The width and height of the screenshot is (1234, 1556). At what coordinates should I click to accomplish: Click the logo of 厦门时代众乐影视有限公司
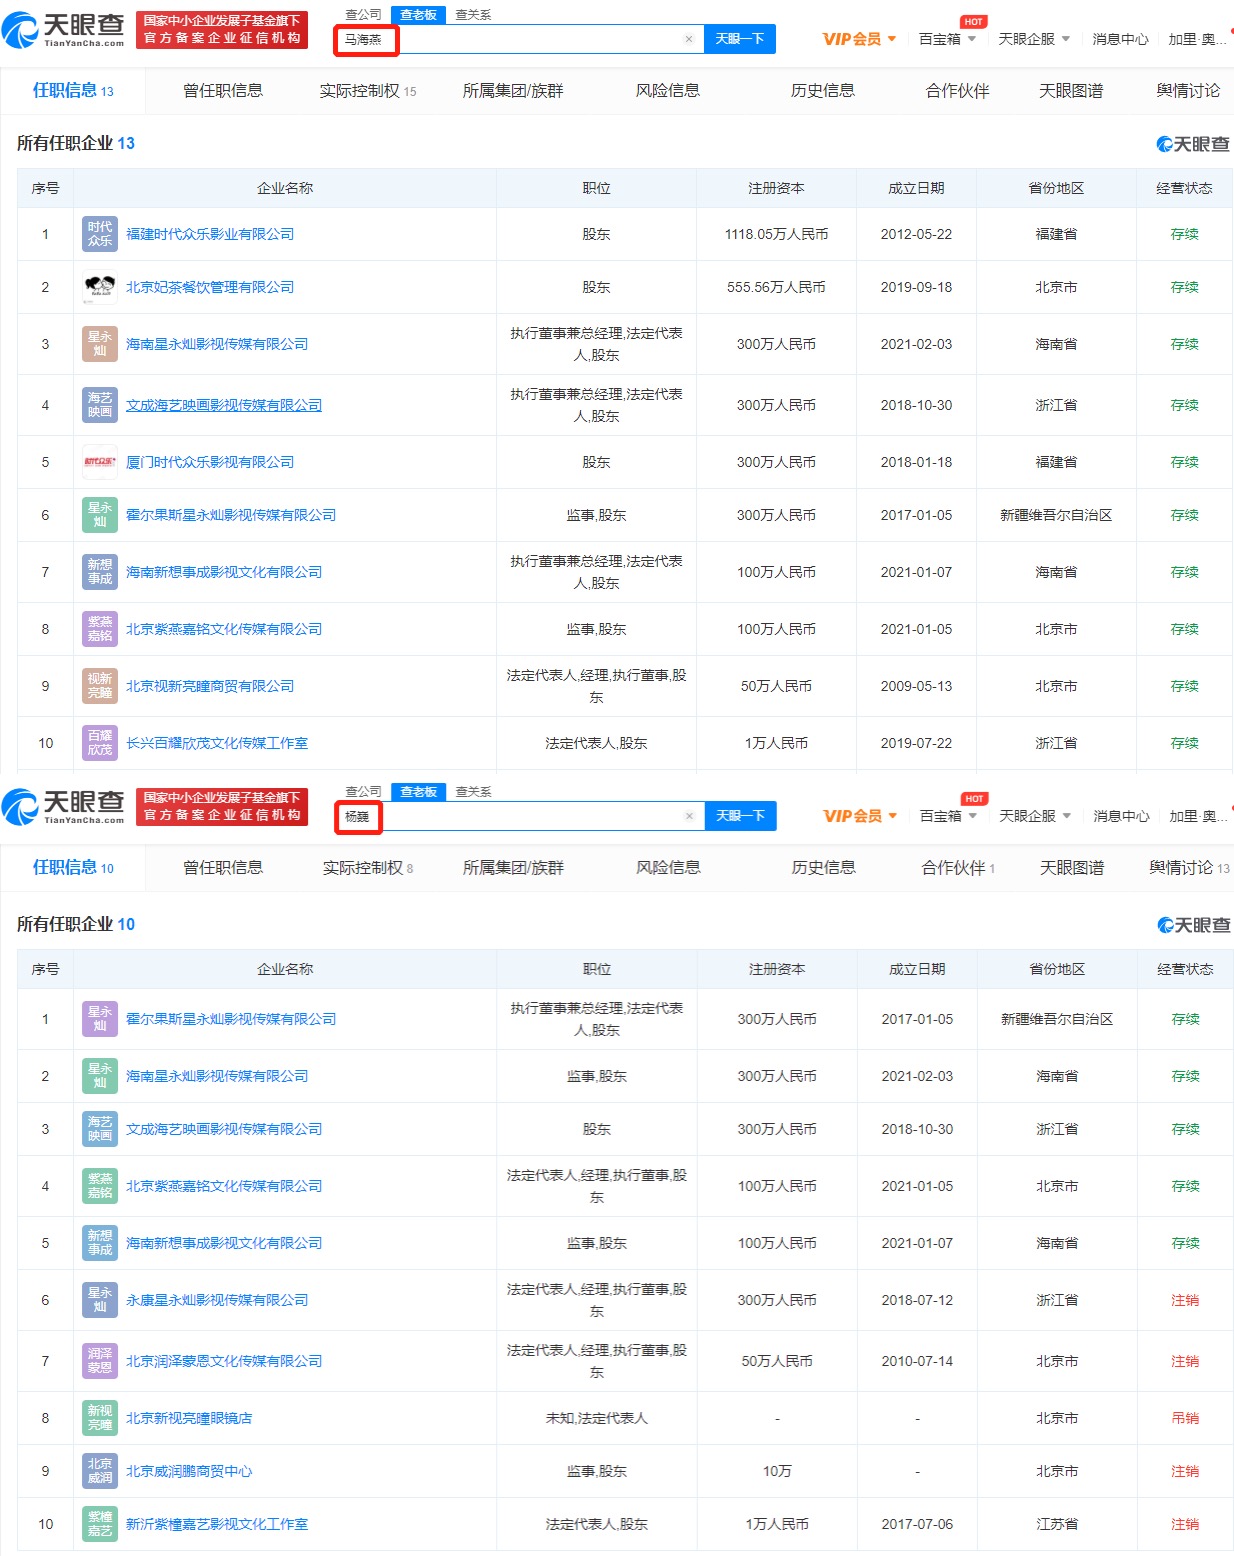point(100,462)
